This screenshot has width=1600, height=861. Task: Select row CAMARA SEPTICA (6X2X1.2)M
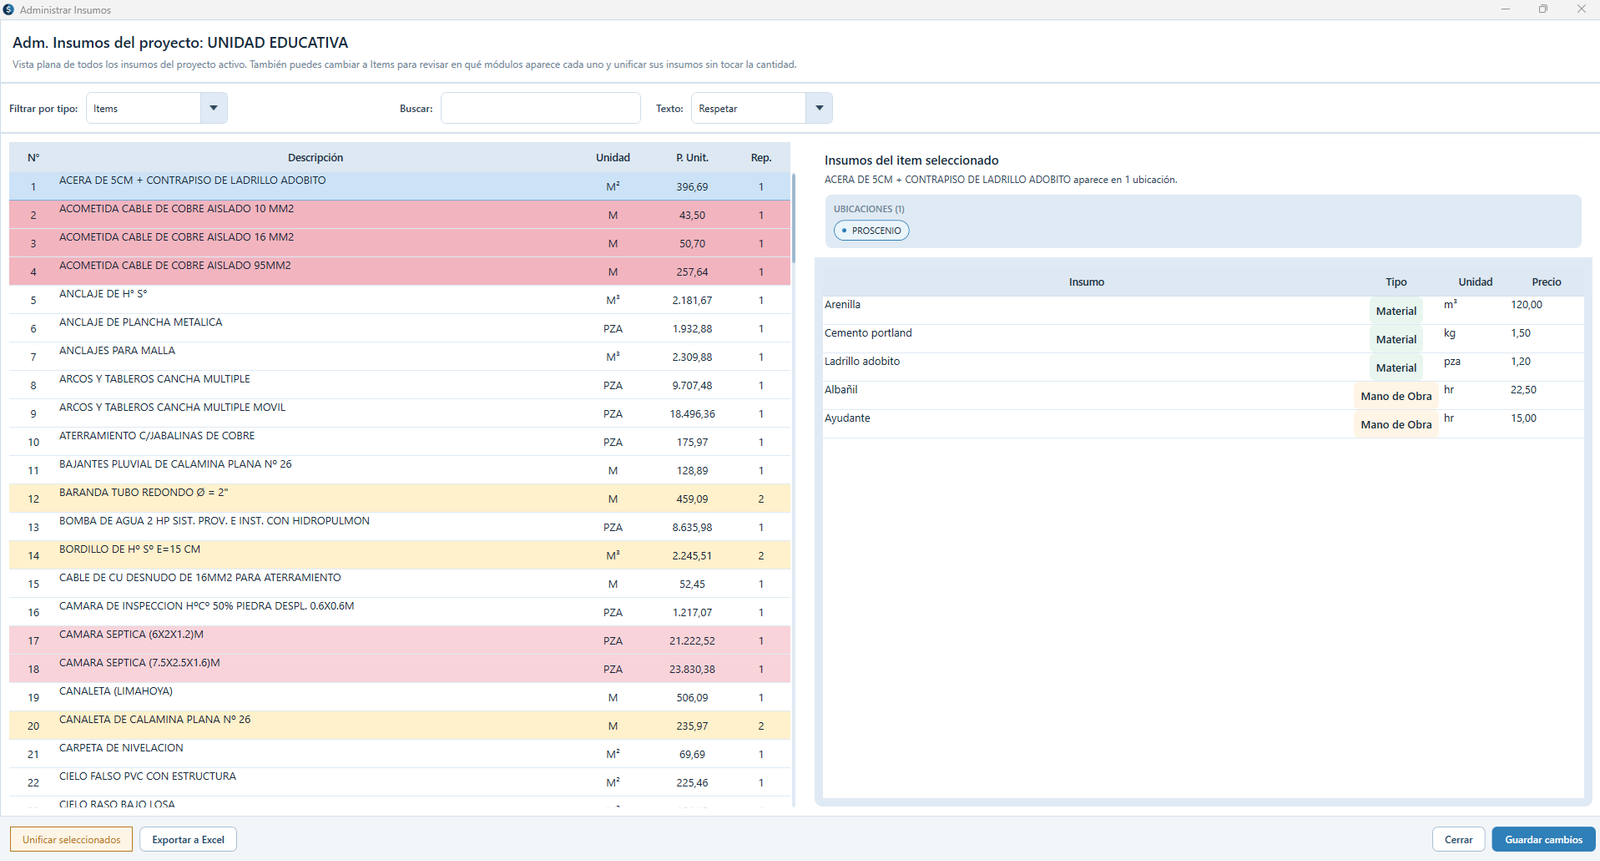tap(400, 640)
